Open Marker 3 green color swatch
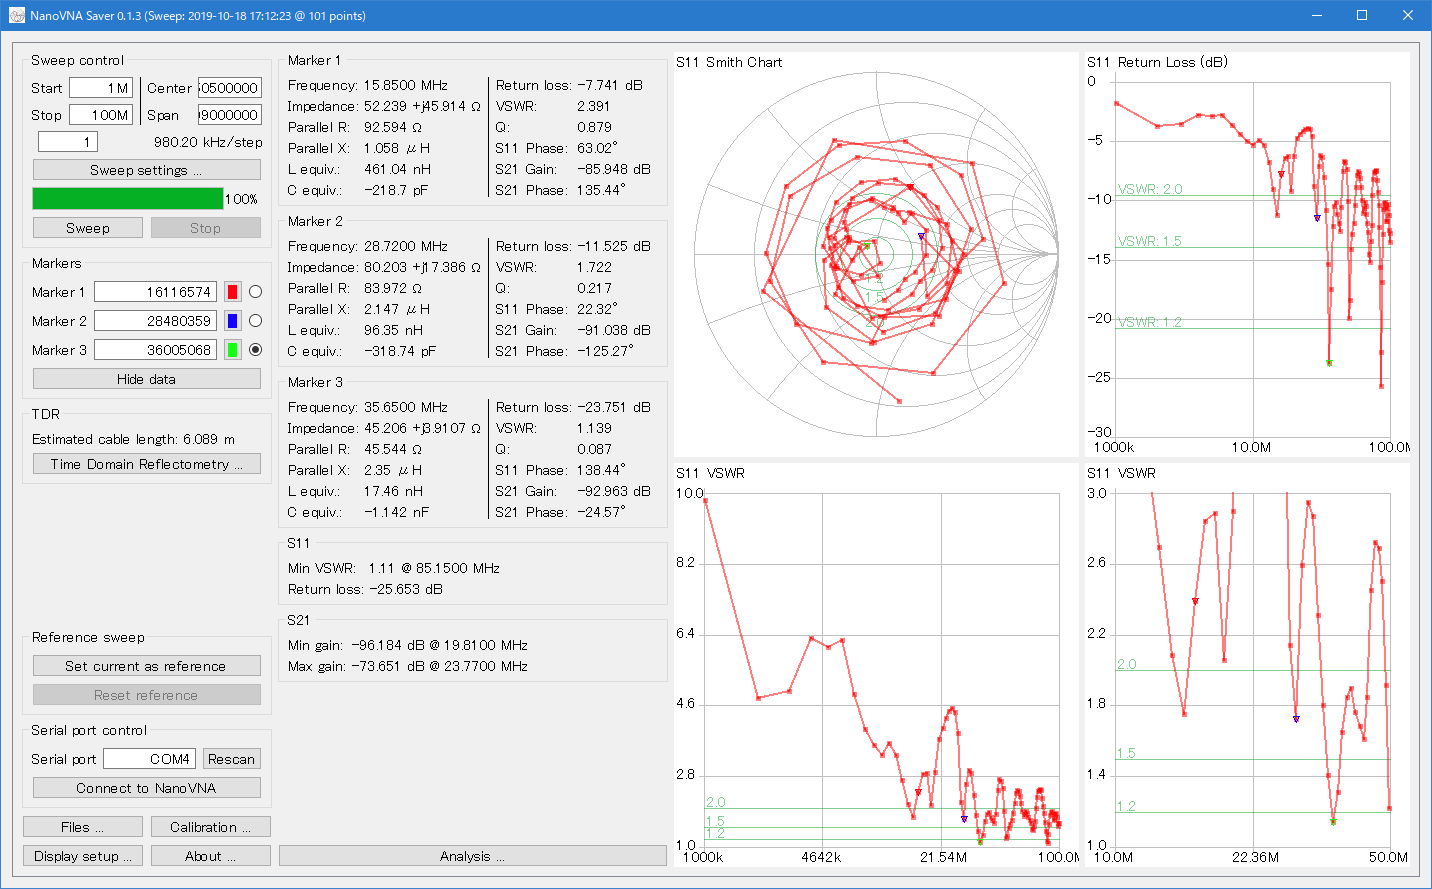Viewport: 1432px width, 889px height. (x=232, y=350)
